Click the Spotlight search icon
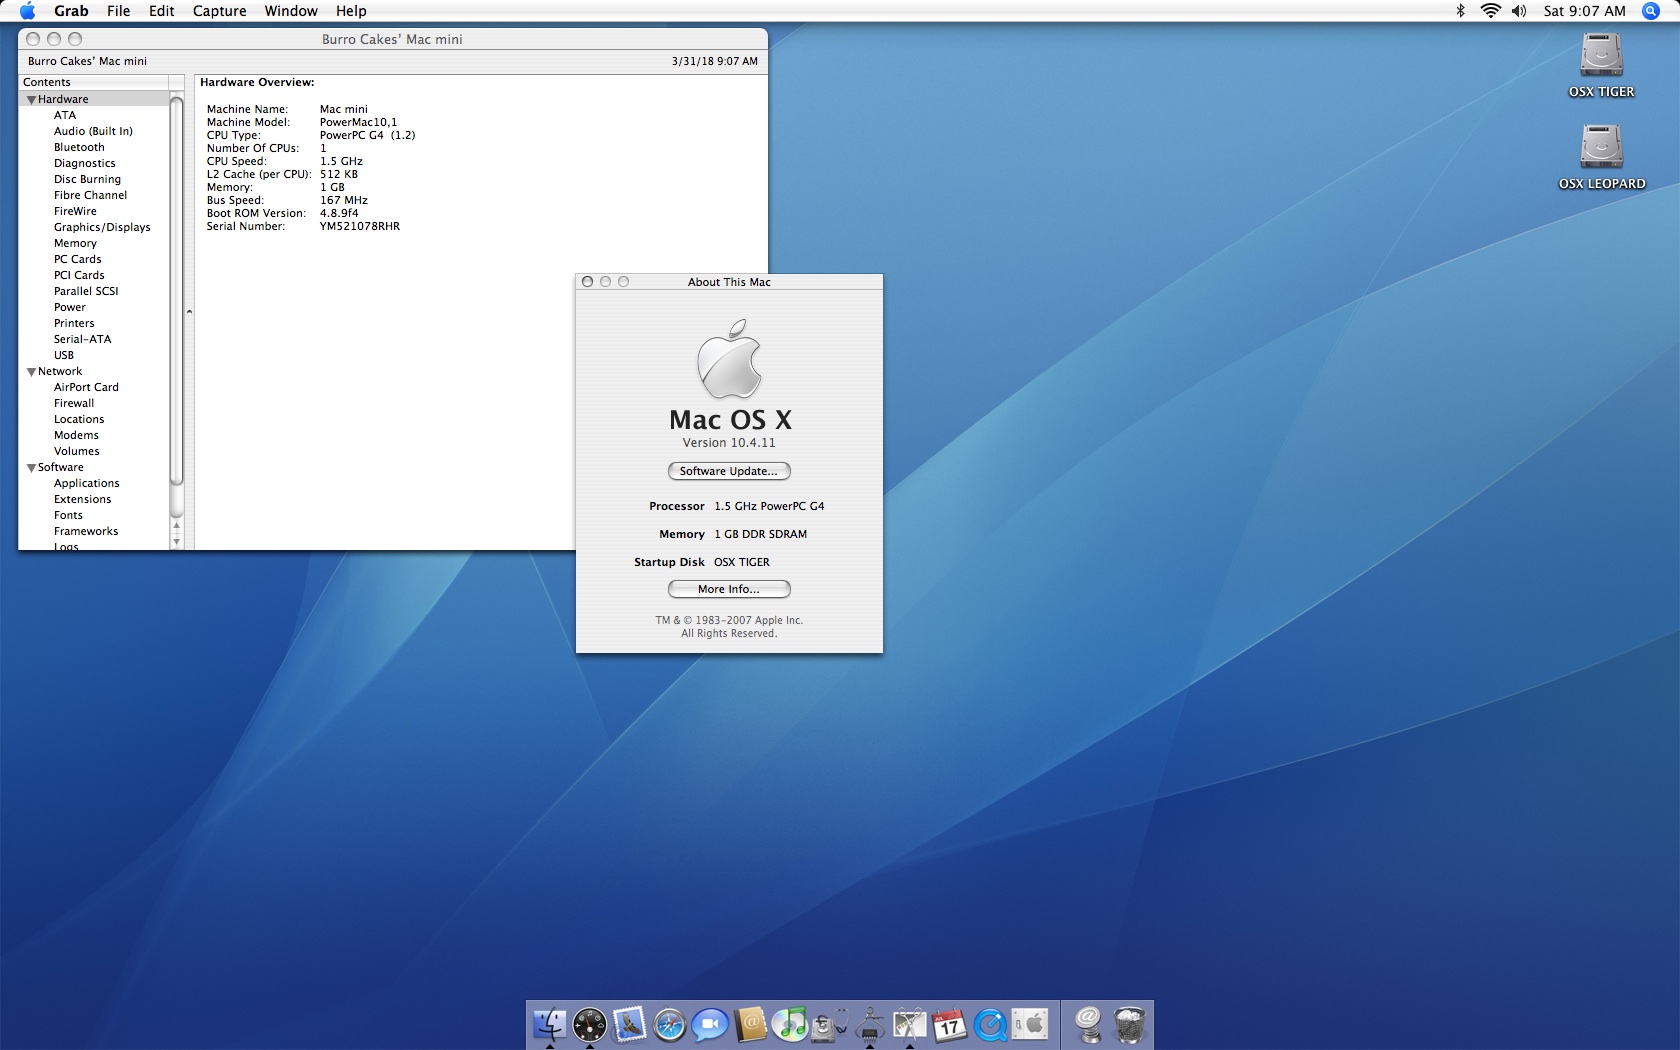 click(1651, 11)
